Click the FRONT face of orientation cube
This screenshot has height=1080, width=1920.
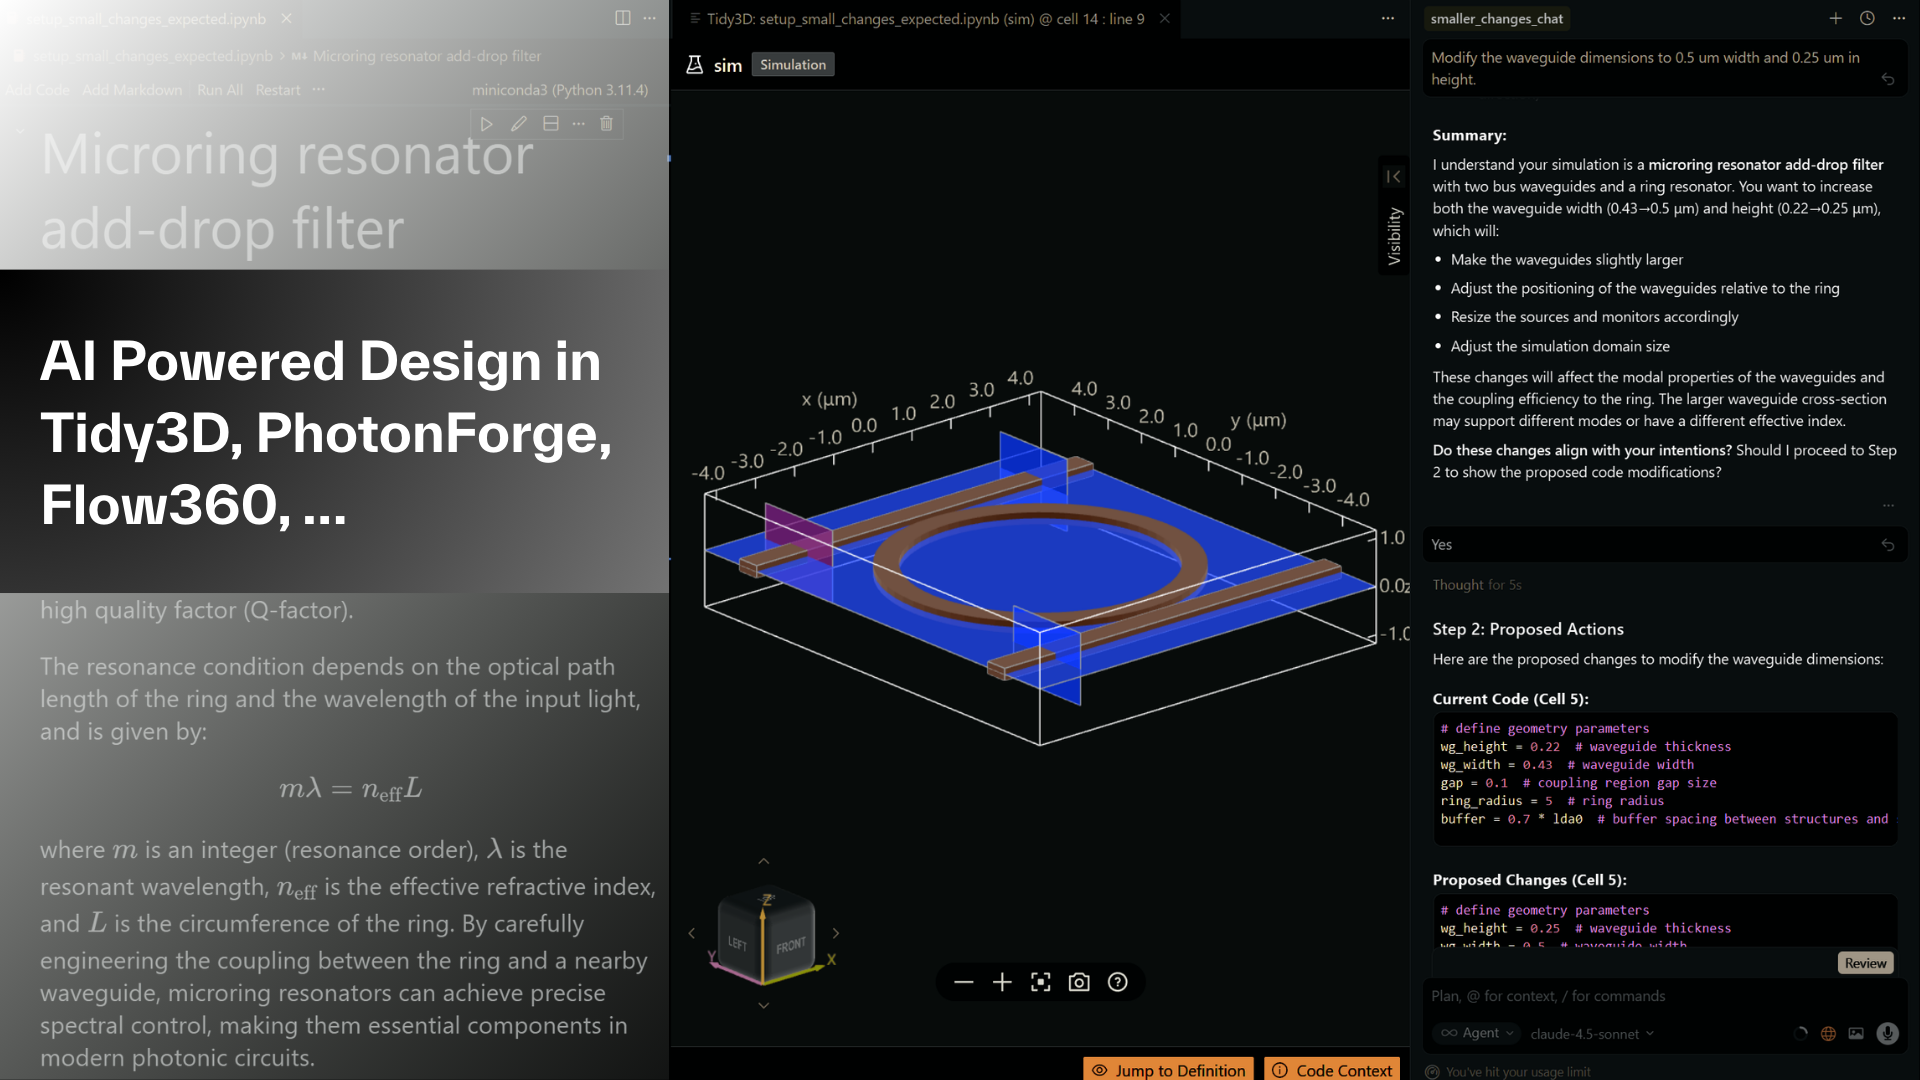pos(790,945)
